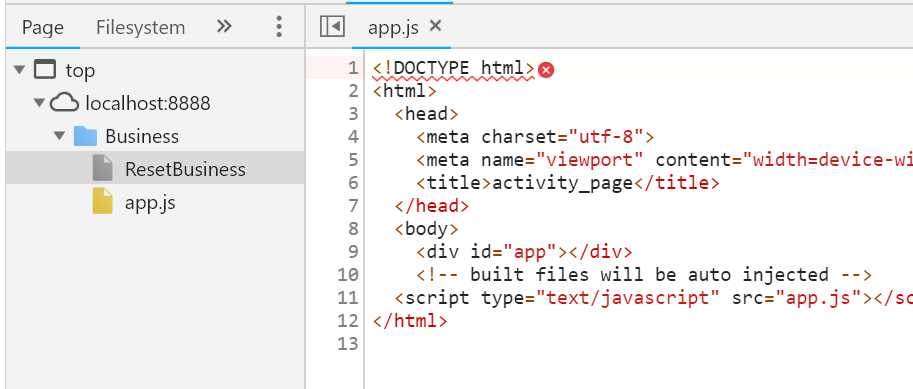Click line number 9 in gutter
The image size is (913, 389).
point(353,252)
